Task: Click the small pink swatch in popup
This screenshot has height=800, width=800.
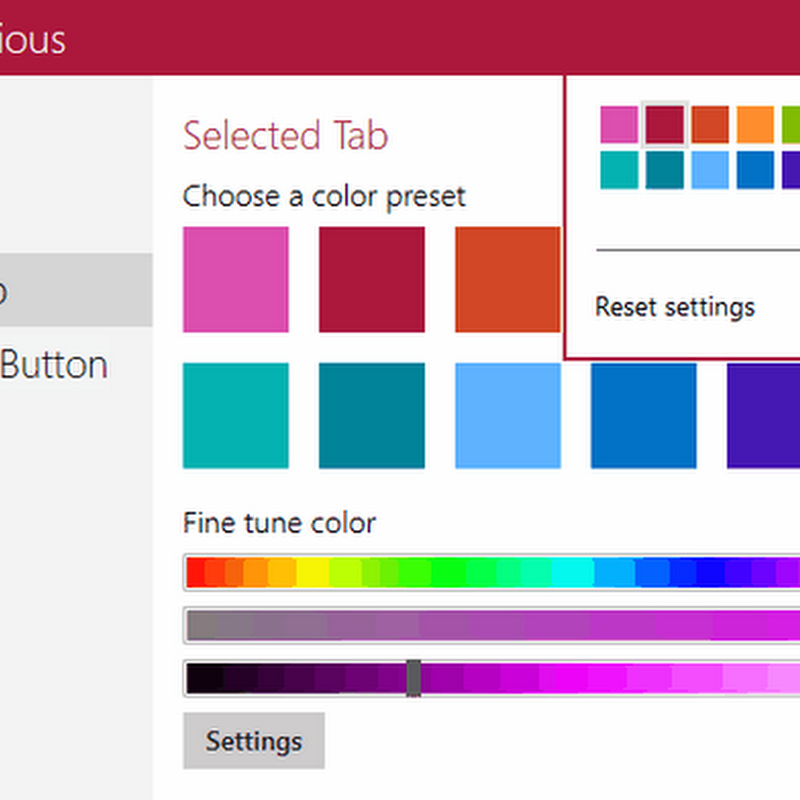Action: (x=619, y=124)
